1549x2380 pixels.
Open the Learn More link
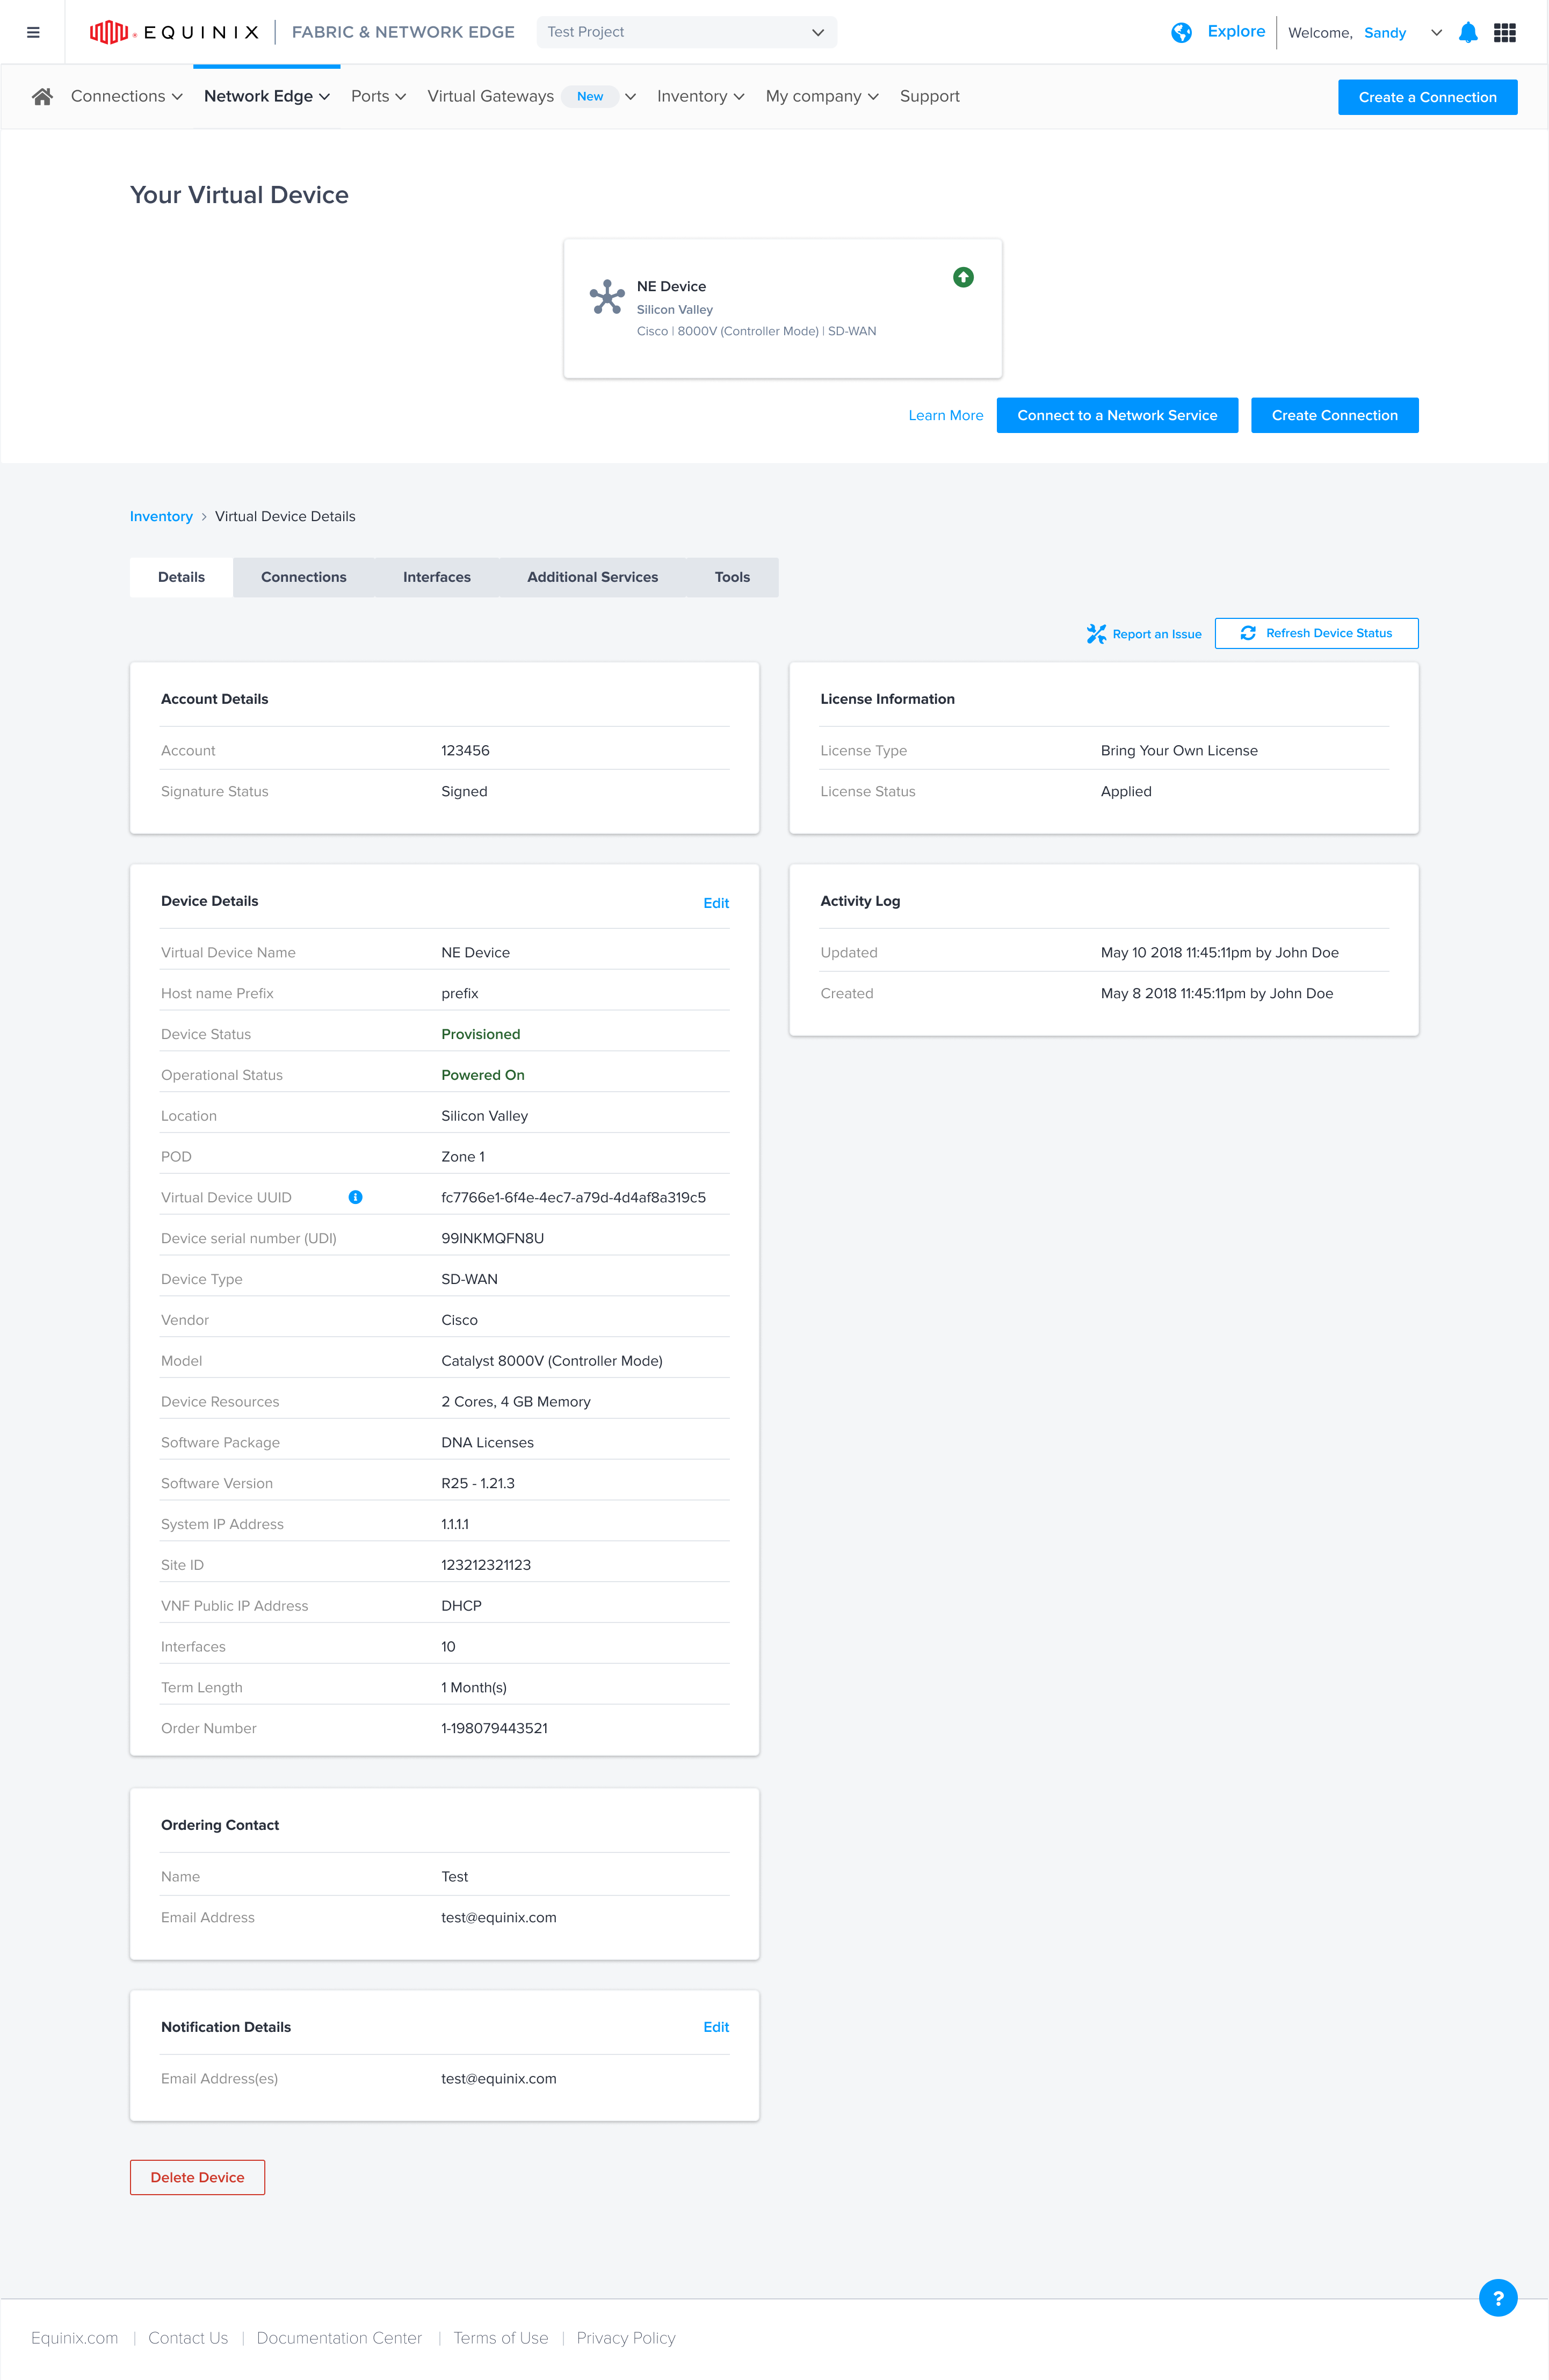945,416
